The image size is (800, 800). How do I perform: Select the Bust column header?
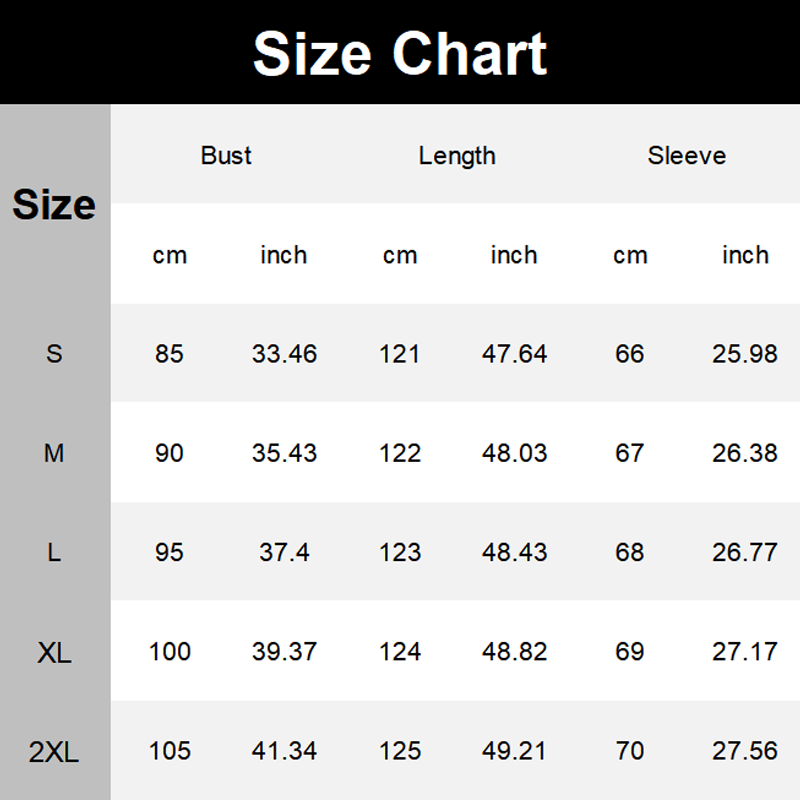click(x=226, y=156)
